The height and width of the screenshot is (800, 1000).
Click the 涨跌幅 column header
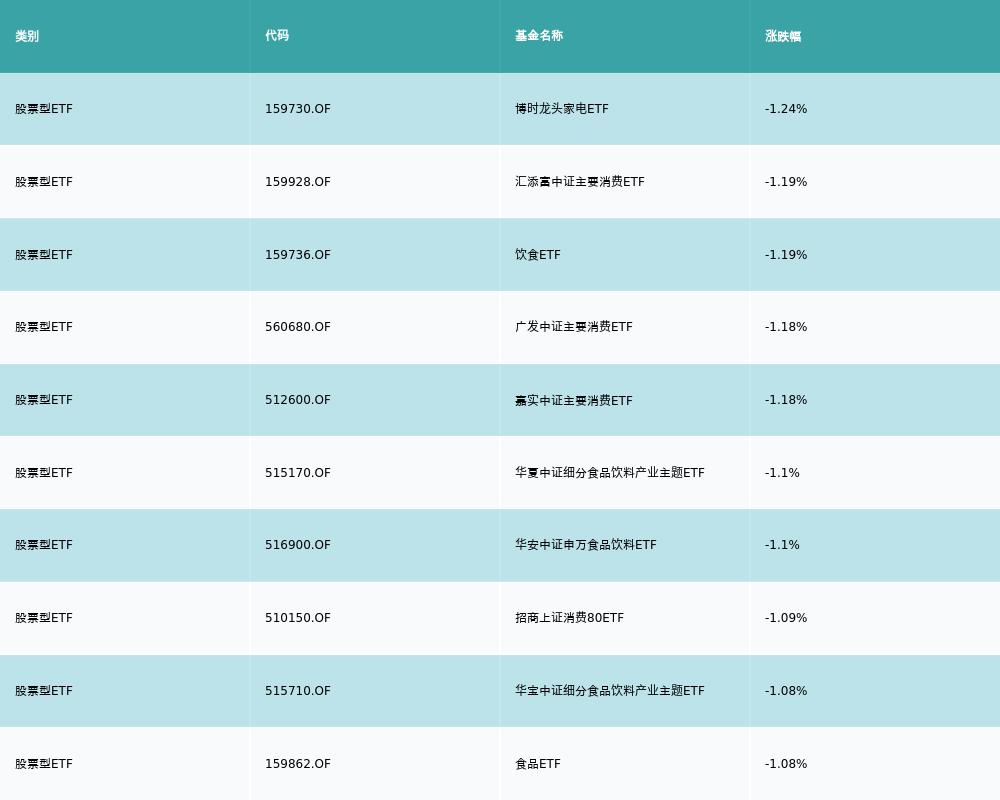783,36
